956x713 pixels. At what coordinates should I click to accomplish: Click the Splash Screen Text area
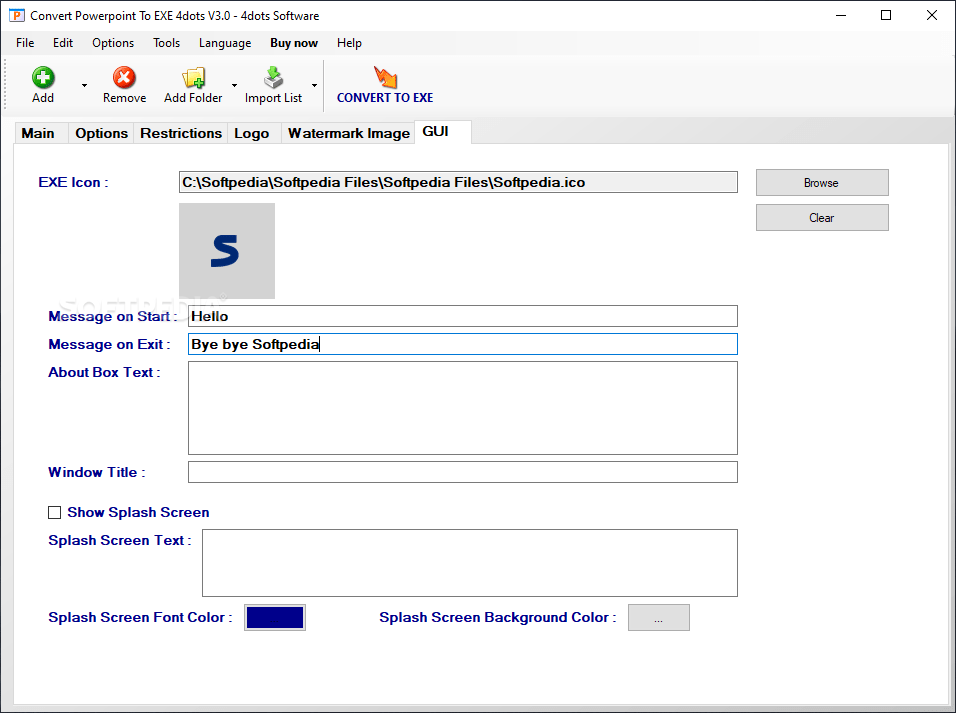point(469,563)
